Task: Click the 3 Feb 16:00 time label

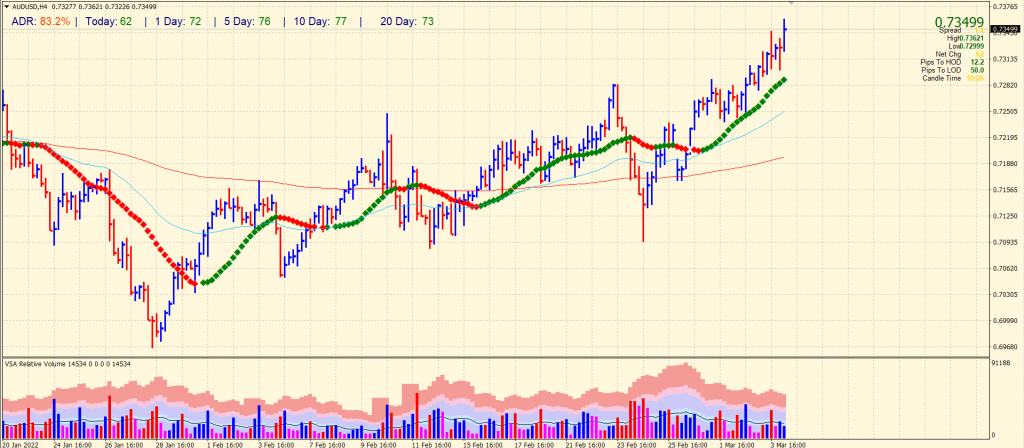Action: click(278, 443)
